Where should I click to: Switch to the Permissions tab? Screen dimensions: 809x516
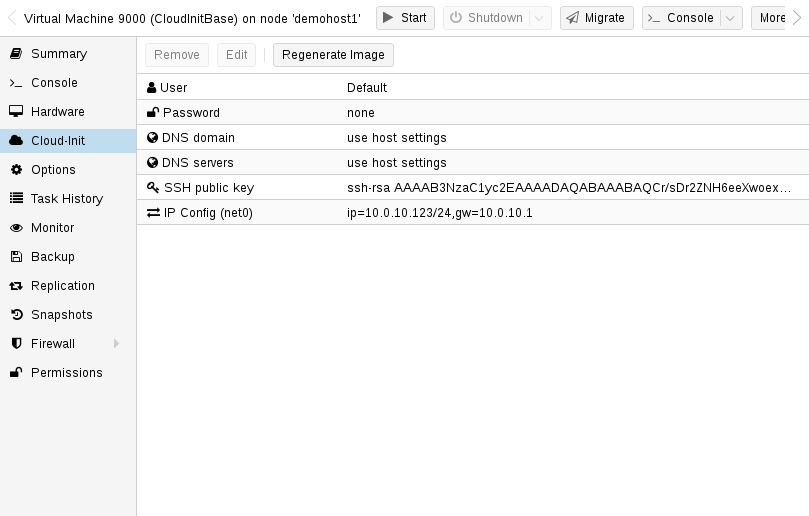click(68, 373)
